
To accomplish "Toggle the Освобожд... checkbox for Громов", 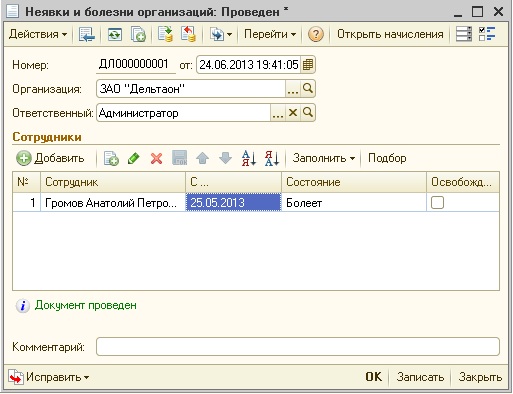I will (437, 203).
